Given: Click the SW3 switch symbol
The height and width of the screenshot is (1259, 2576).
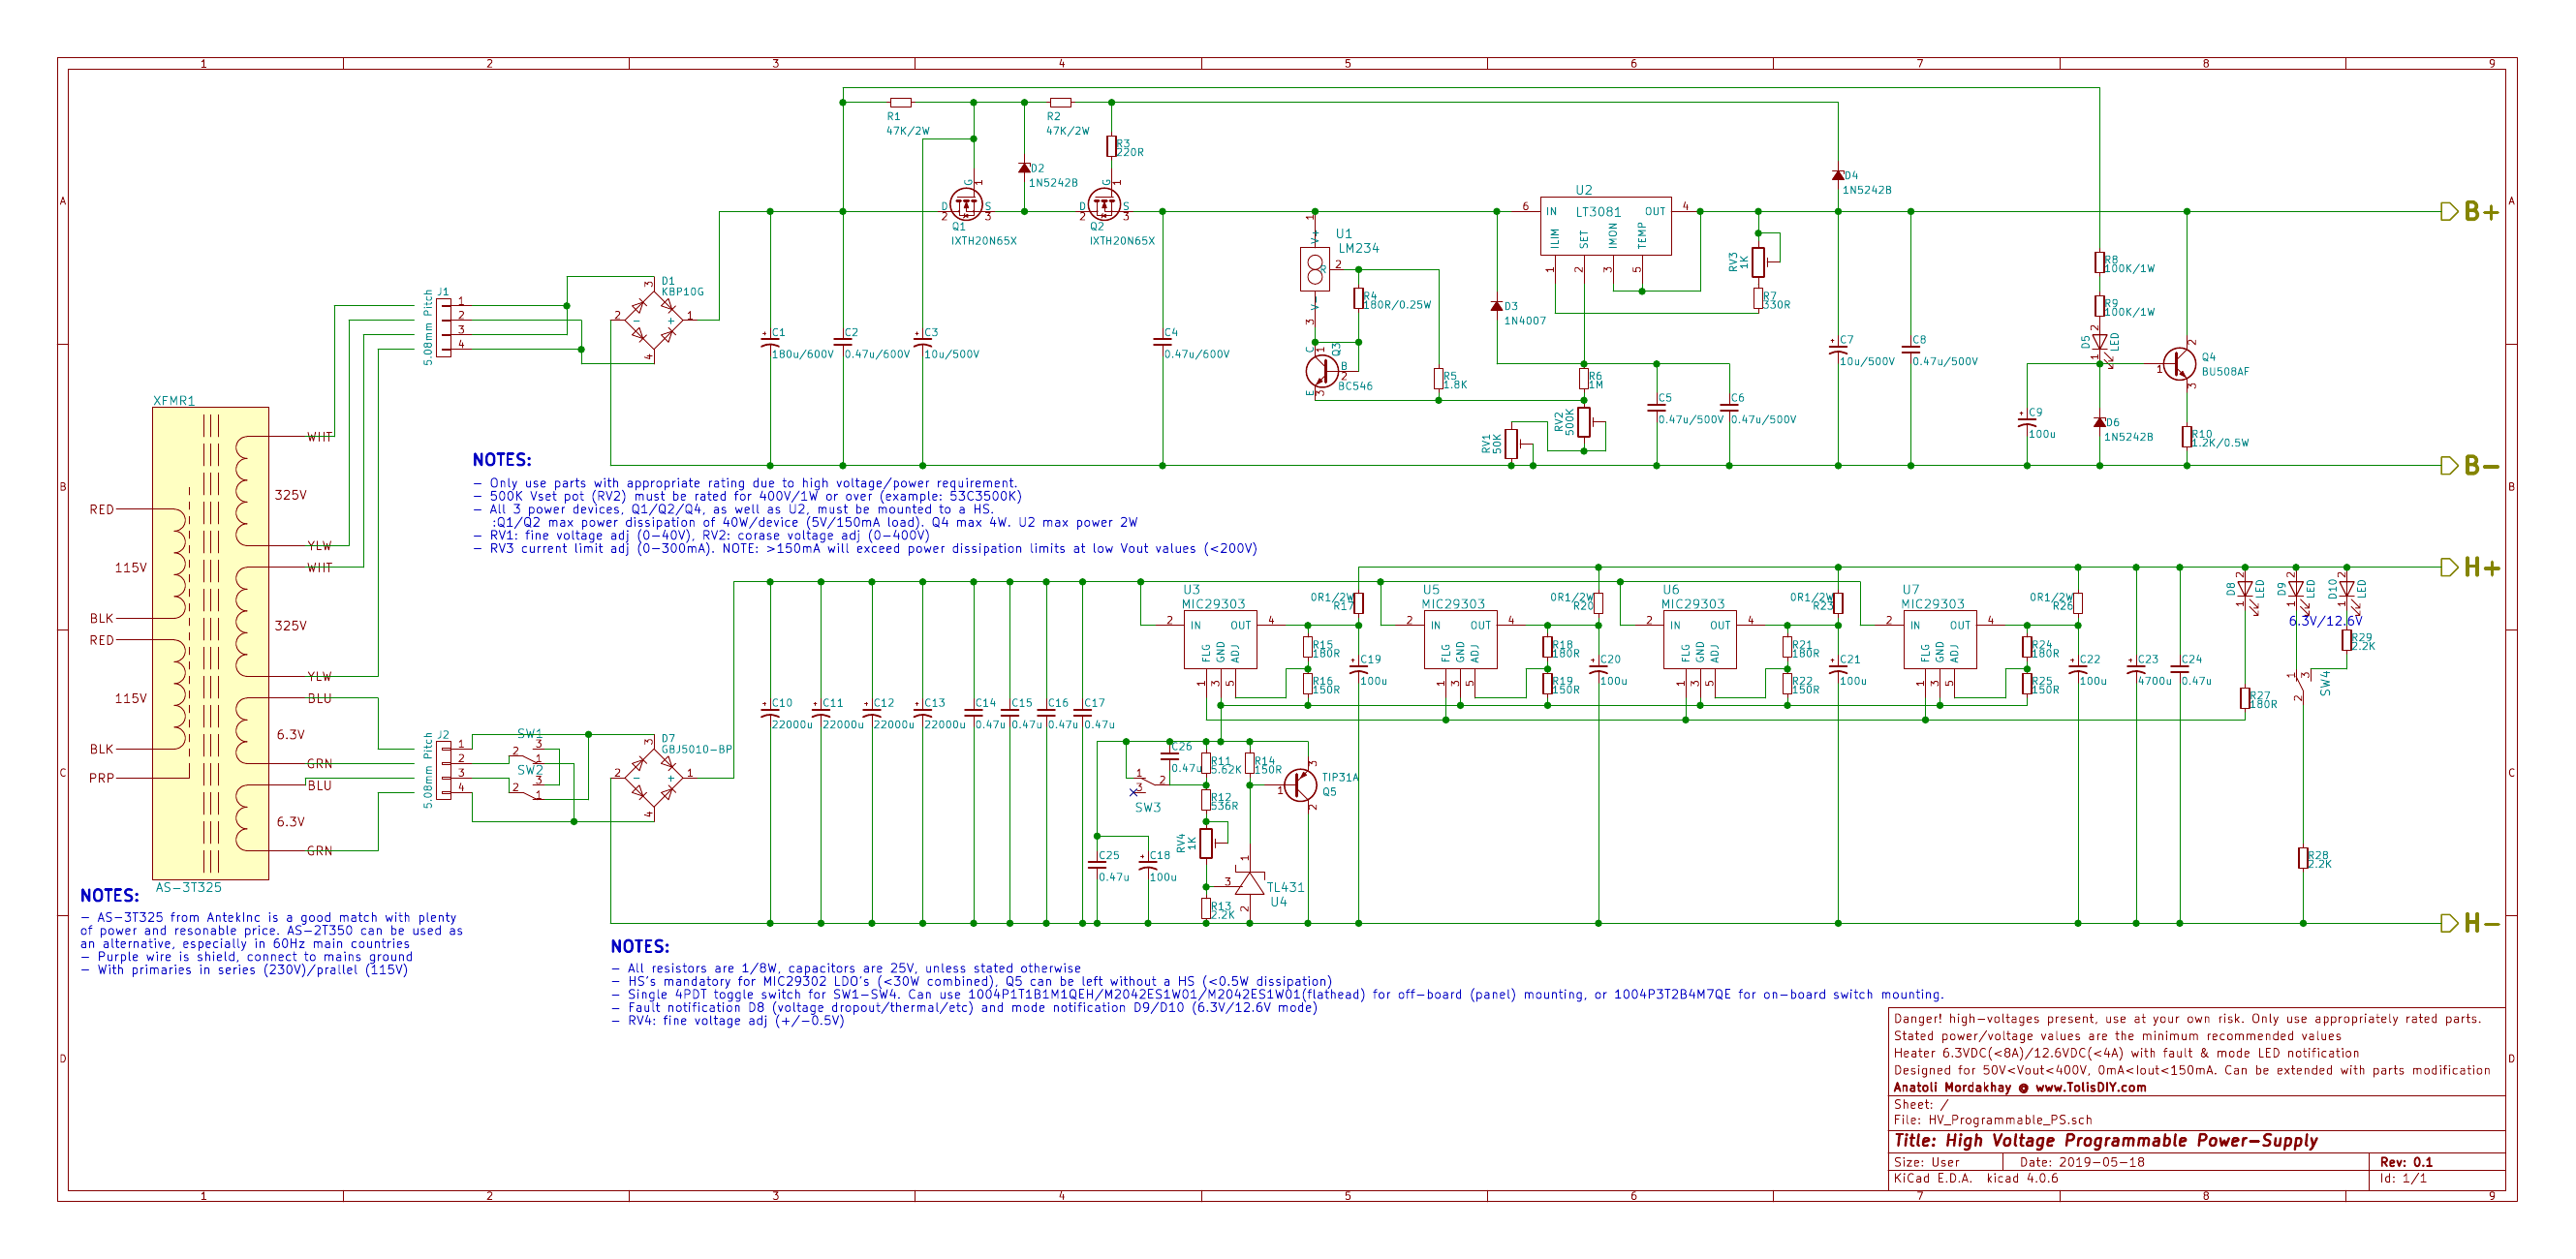Looking at the screenshot, I should click(1150, 781).
